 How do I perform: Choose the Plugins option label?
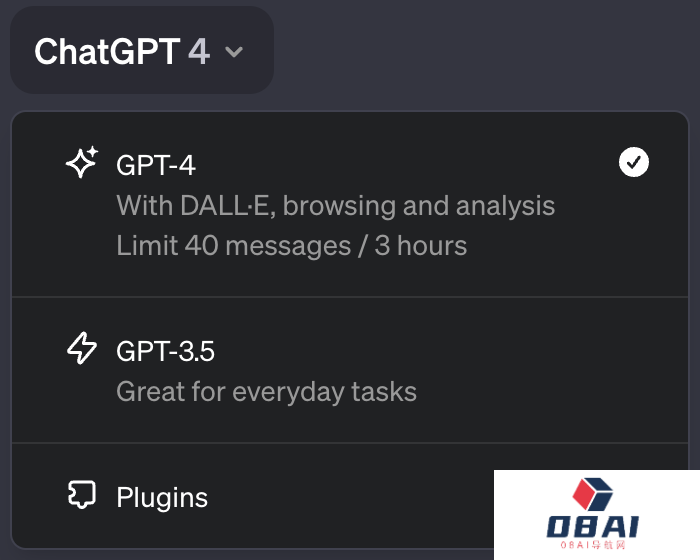(x=162, y=497)
